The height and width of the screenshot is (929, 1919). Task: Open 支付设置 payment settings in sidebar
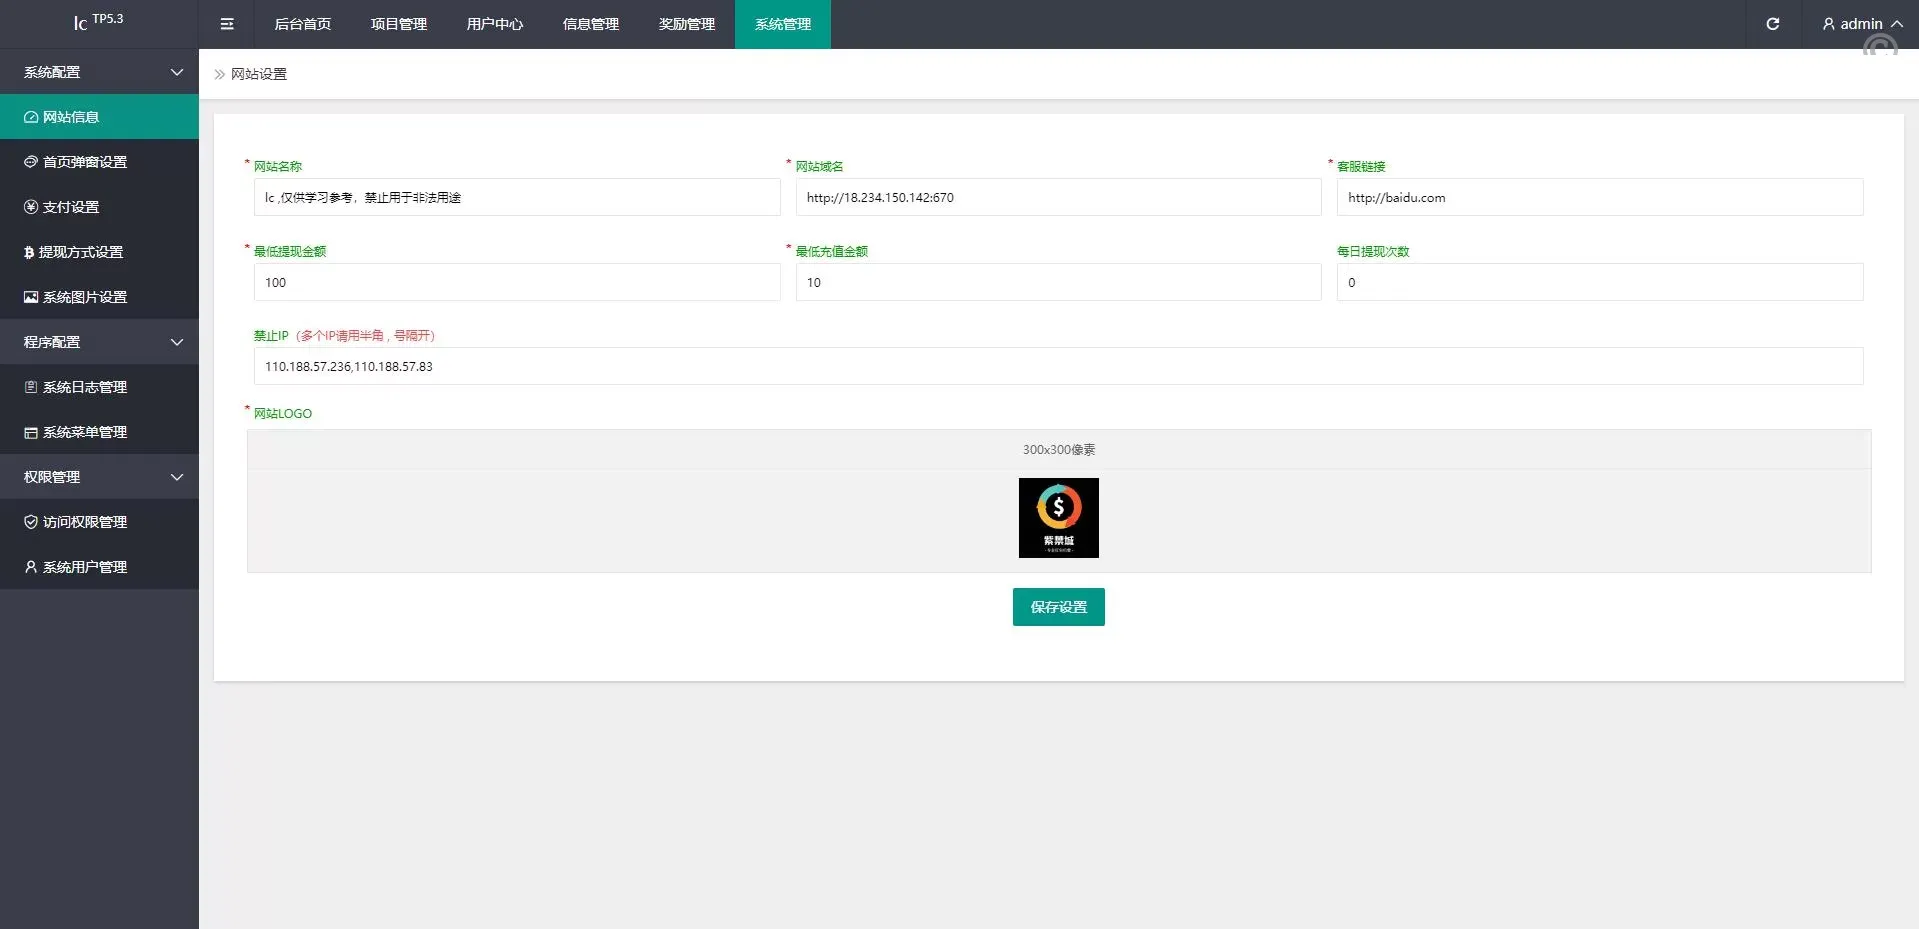coord(70,207)
